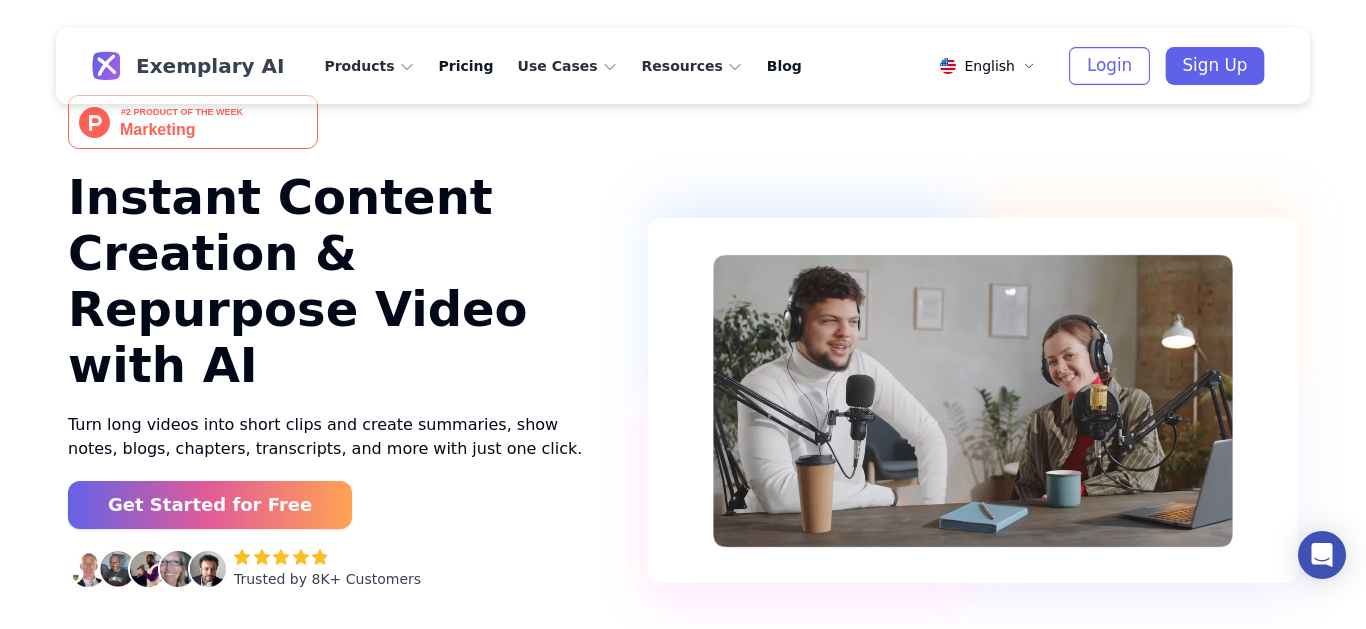Click the US flag language icon
The width and height of the screenshot is (1366, 629).
948,66
